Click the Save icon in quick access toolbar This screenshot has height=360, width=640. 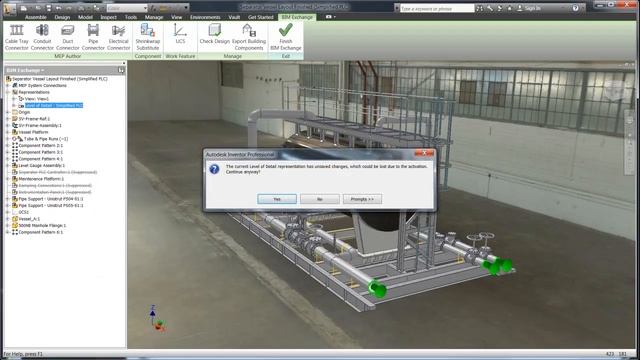(x=49, y=8)
